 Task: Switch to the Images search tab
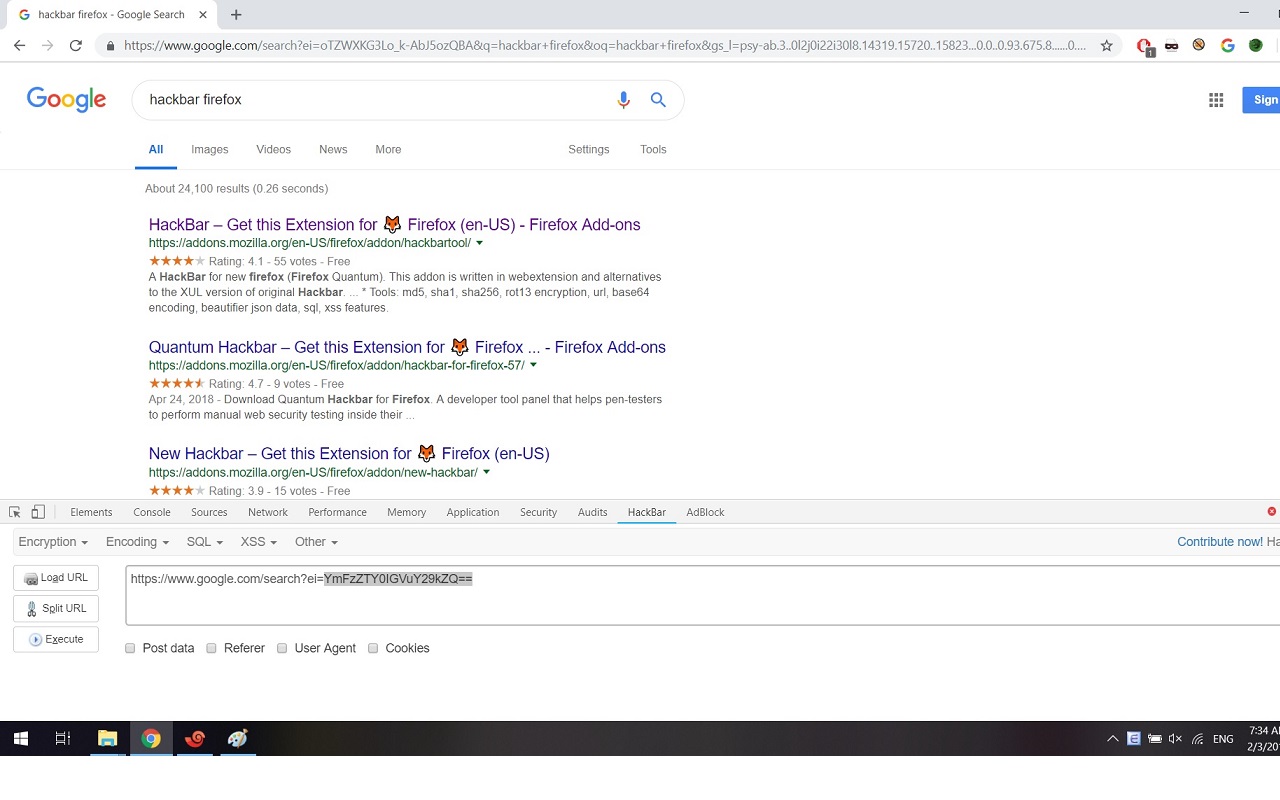210,149
